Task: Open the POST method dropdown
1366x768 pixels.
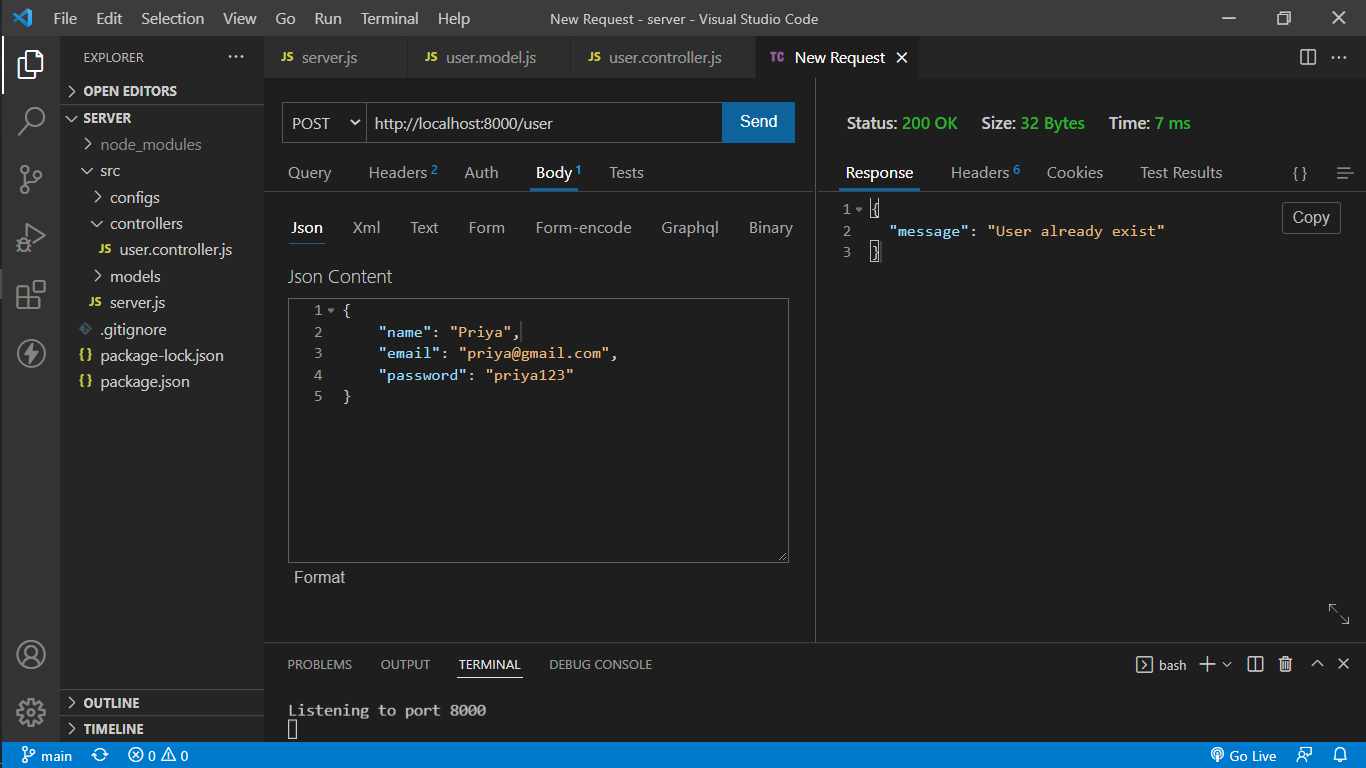Action: click(x=323, y=122)
